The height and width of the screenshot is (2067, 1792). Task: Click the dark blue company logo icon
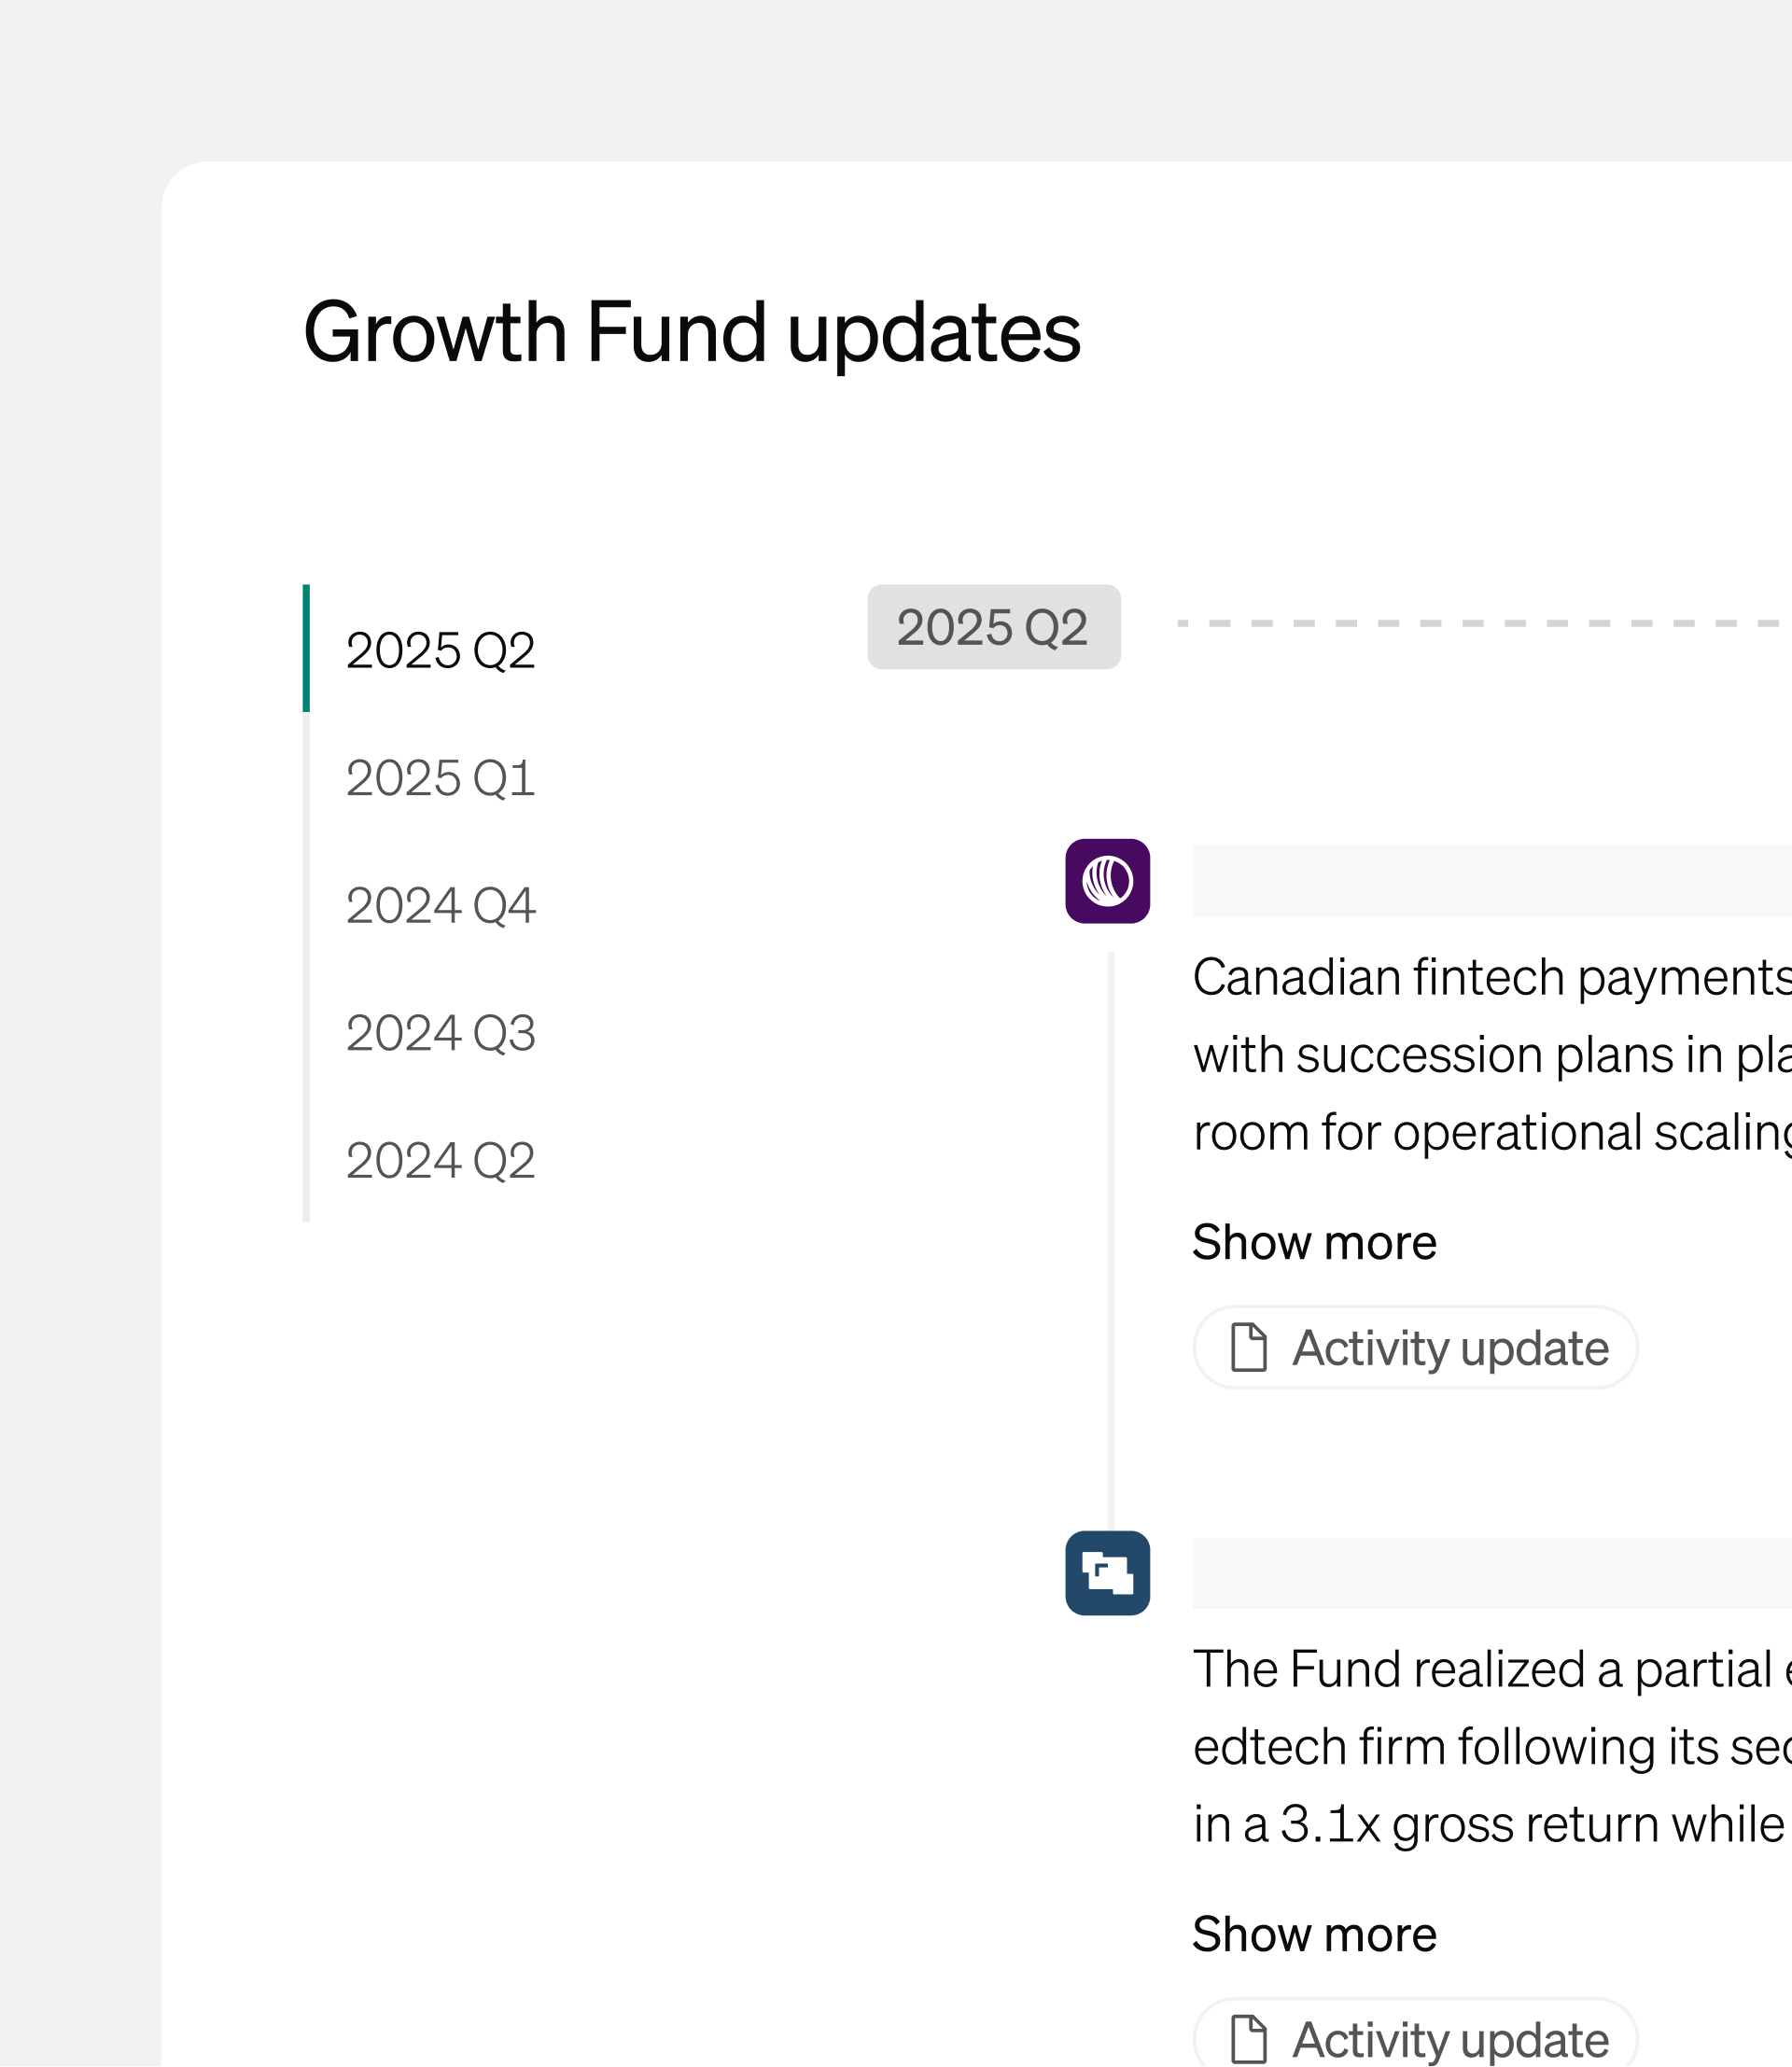click(x=1107, y=1573)
